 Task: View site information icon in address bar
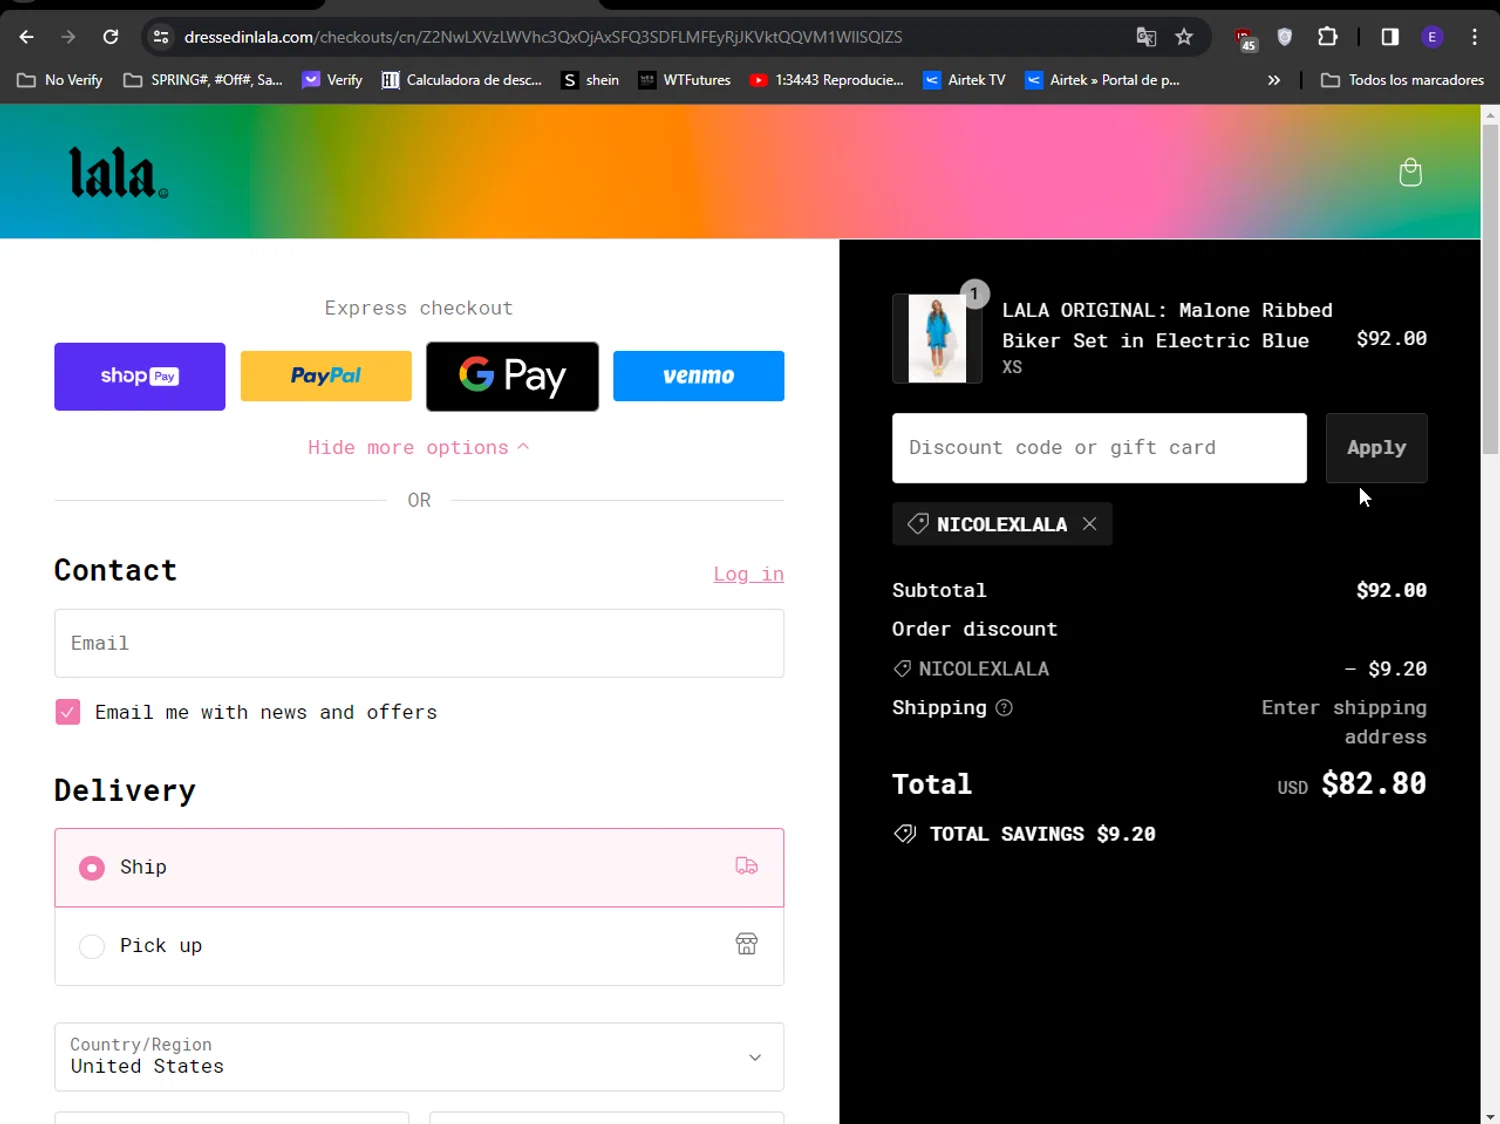click(160, 37)
